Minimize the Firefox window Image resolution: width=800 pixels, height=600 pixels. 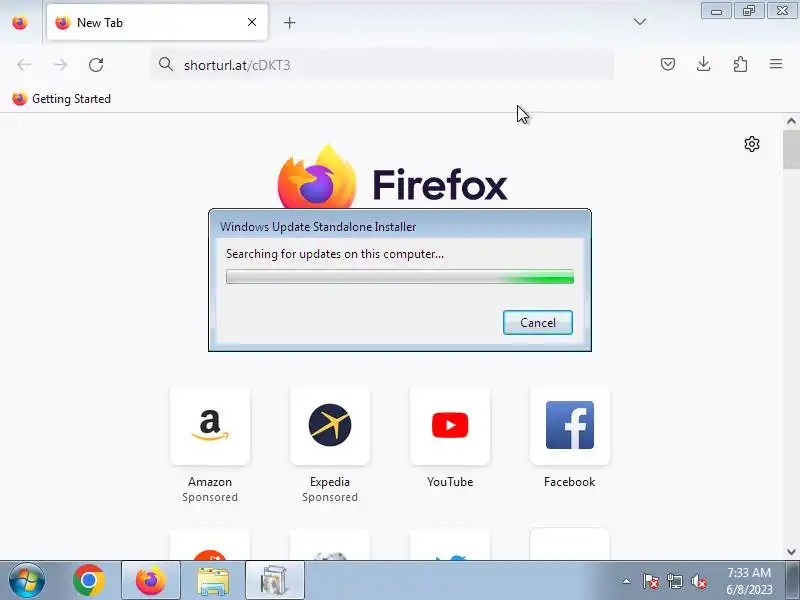pos(716,11)
